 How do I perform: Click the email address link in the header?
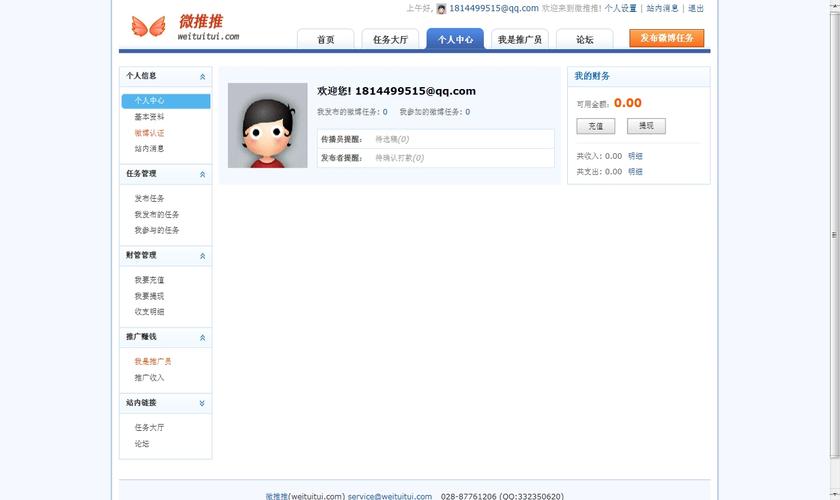pyautogui.click(x=493, y=8)
